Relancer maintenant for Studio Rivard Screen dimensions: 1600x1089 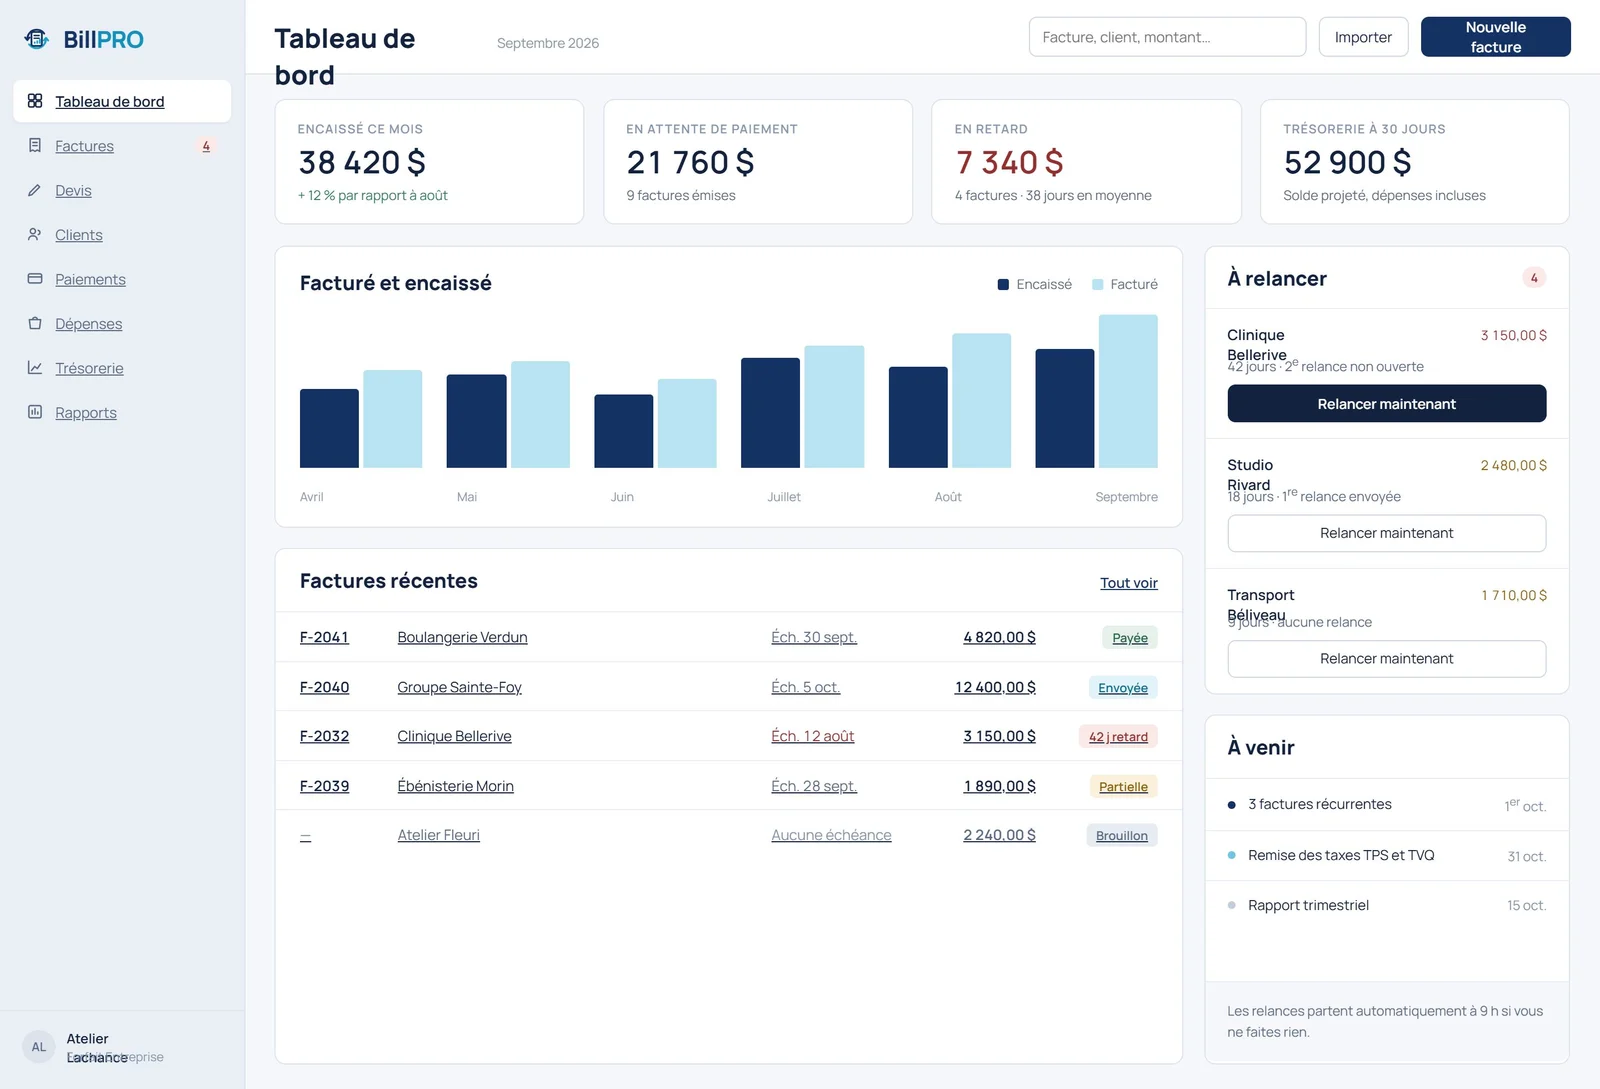click(x=1386, y=533)
